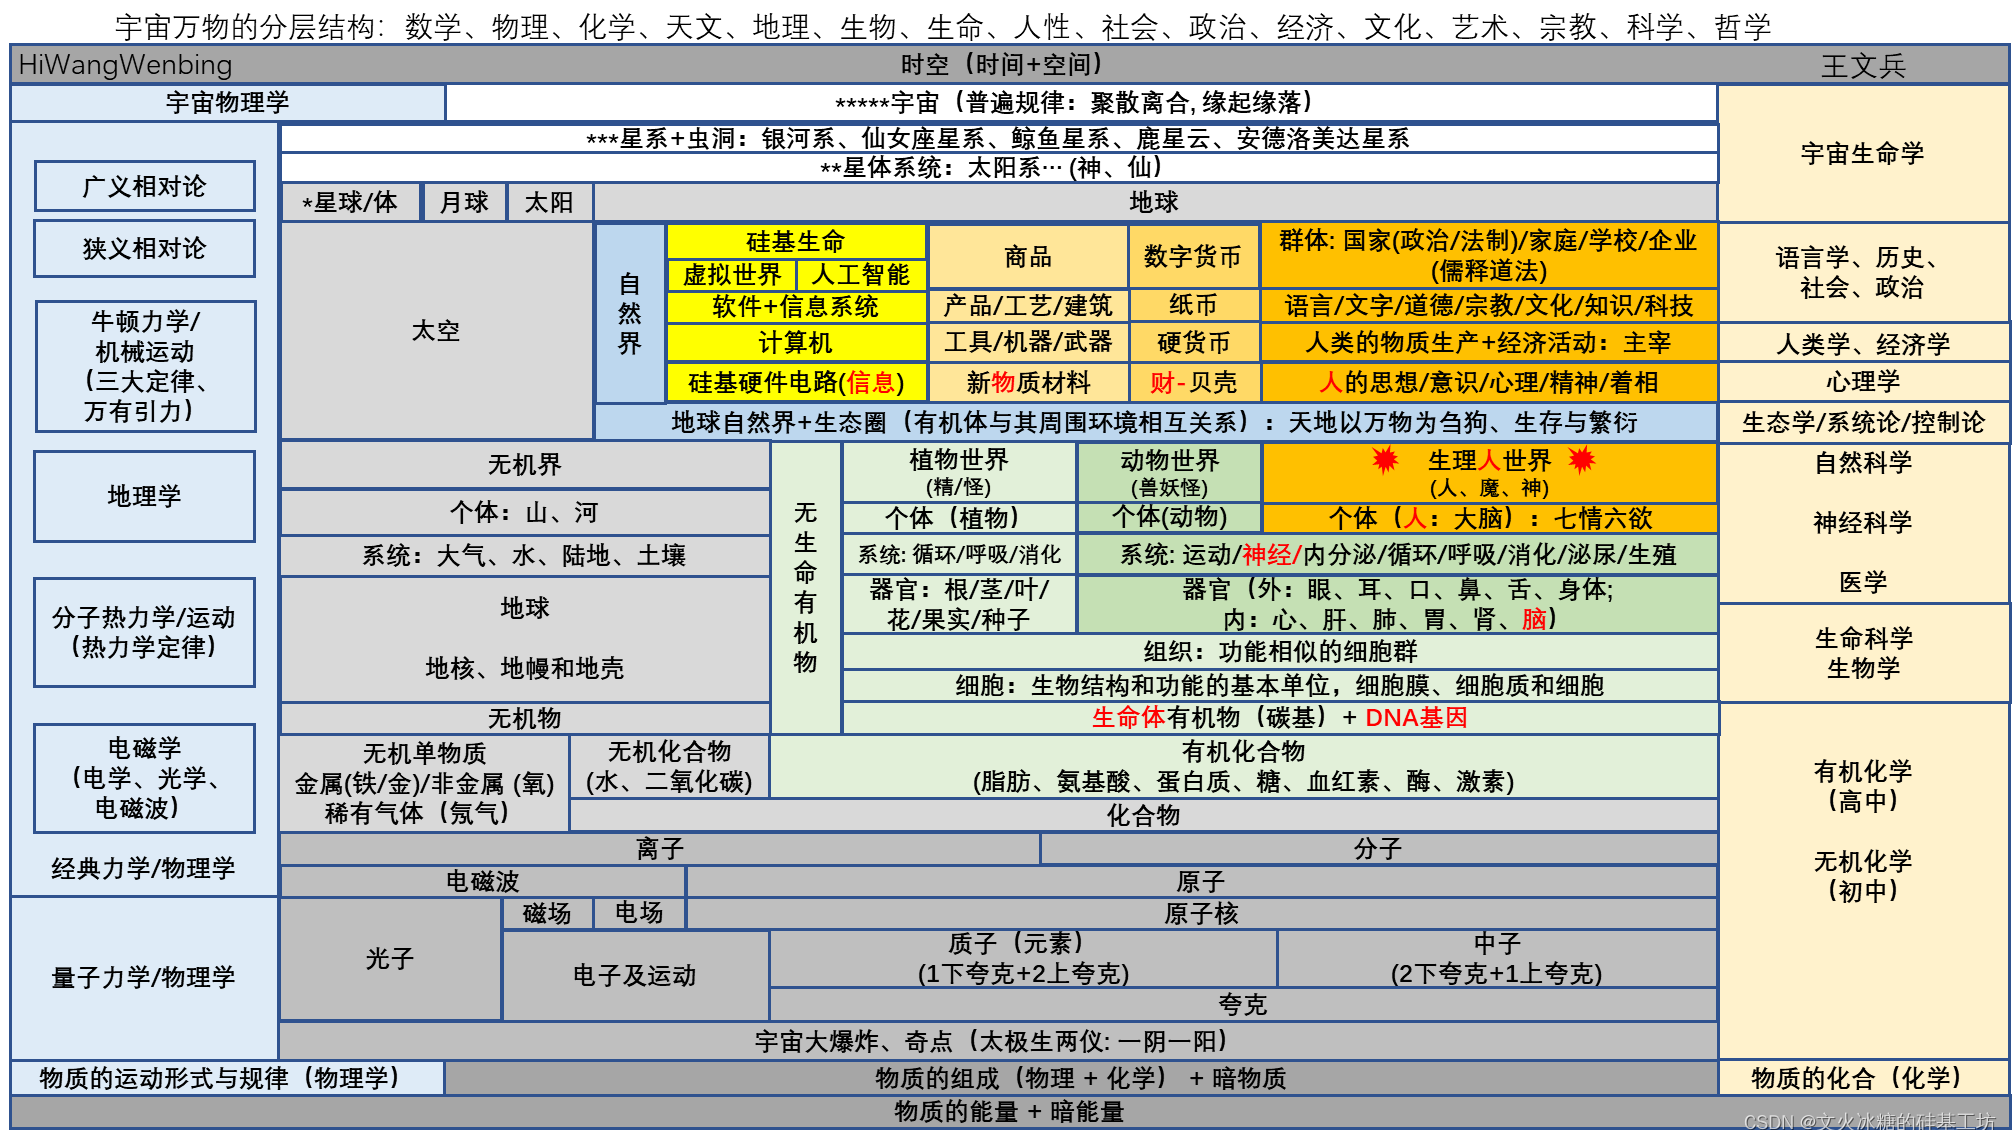
Task: Select the 人工智能 cell
Action: (861, 274)
